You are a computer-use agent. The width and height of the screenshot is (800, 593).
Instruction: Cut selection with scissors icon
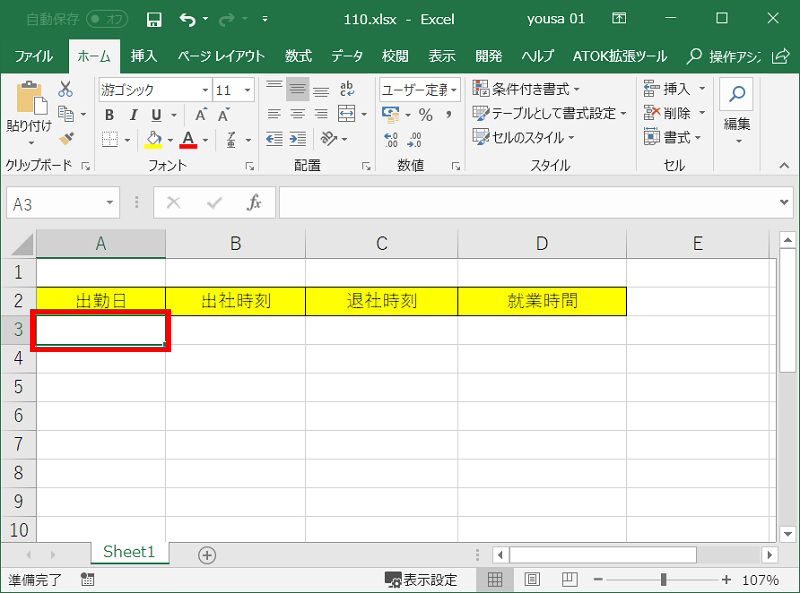point(65,89)
